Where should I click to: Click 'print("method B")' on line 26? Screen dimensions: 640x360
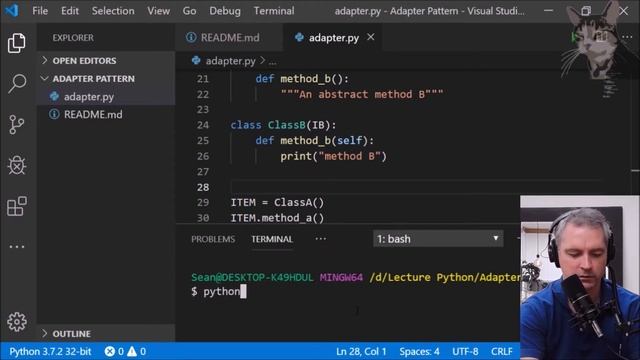pos(333,156)
